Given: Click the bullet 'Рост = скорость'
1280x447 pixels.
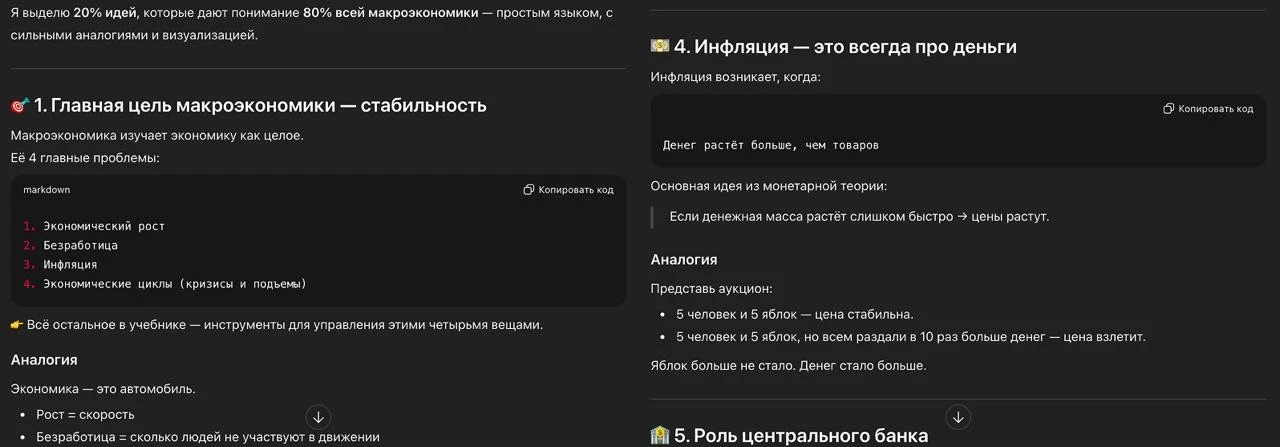Looking at the screenshot, I should tap(85, 415).
